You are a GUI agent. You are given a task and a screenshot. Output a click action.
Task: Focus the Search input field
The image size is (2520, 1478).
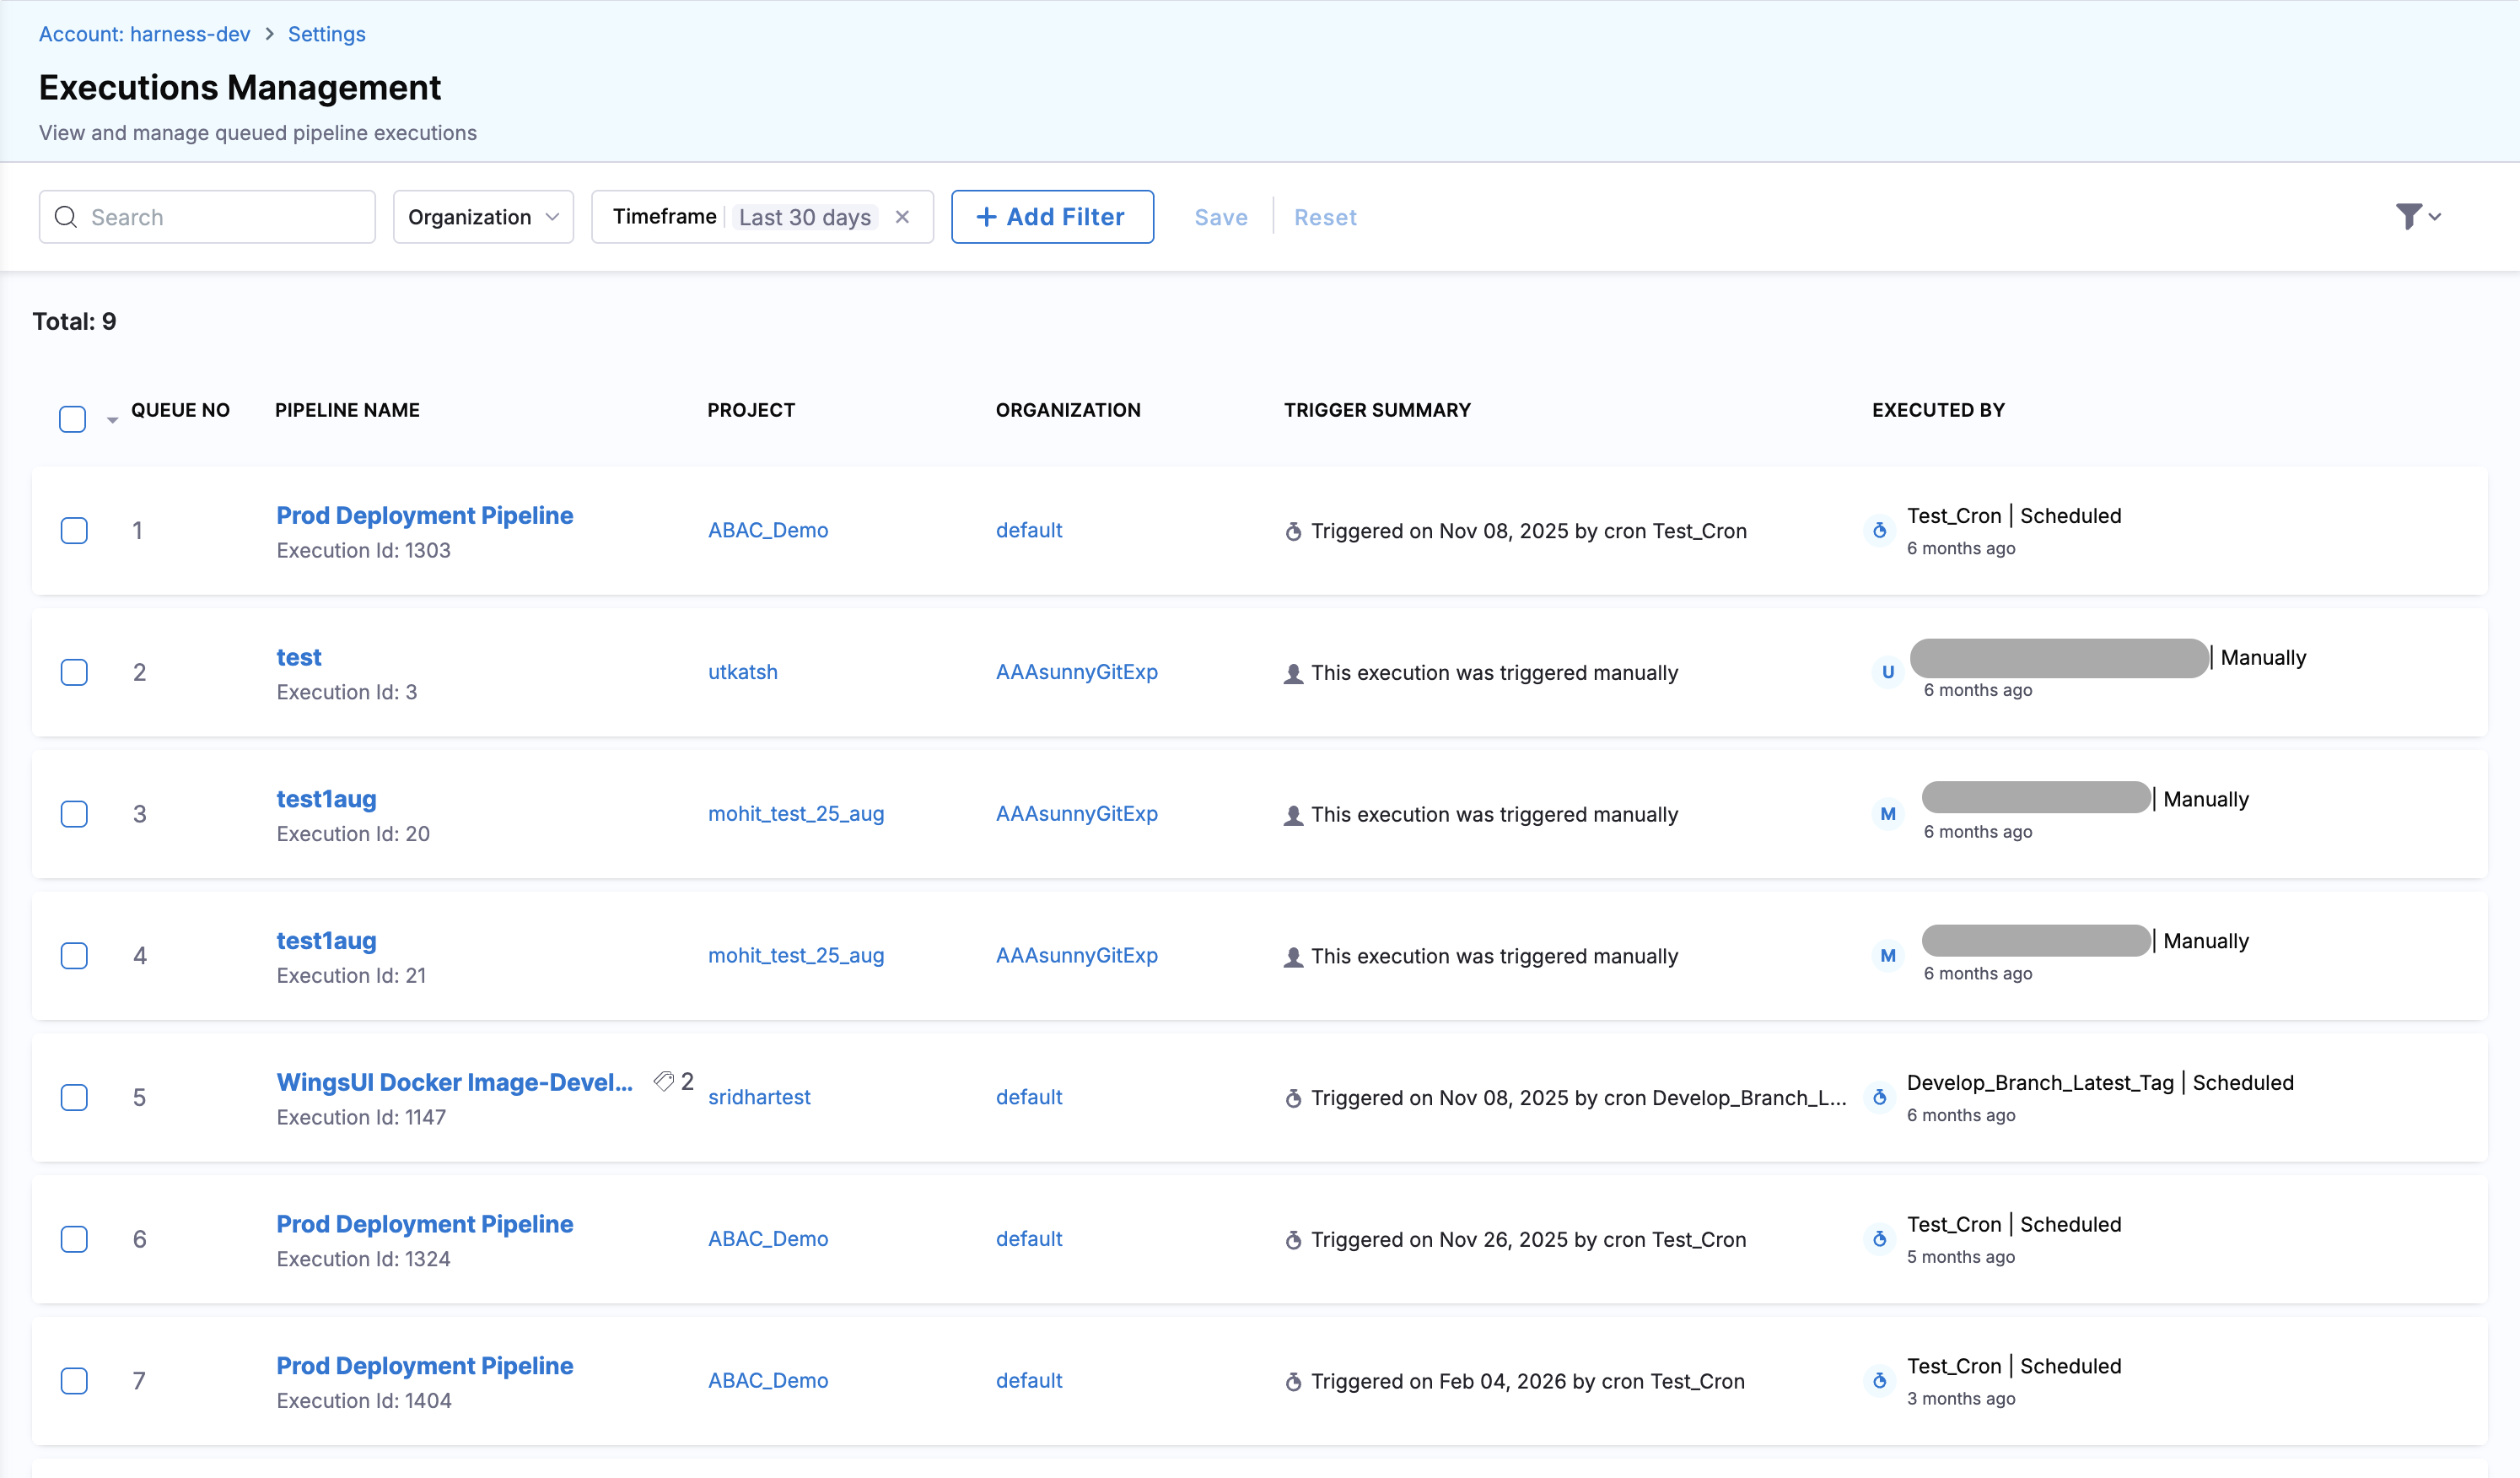207,217
